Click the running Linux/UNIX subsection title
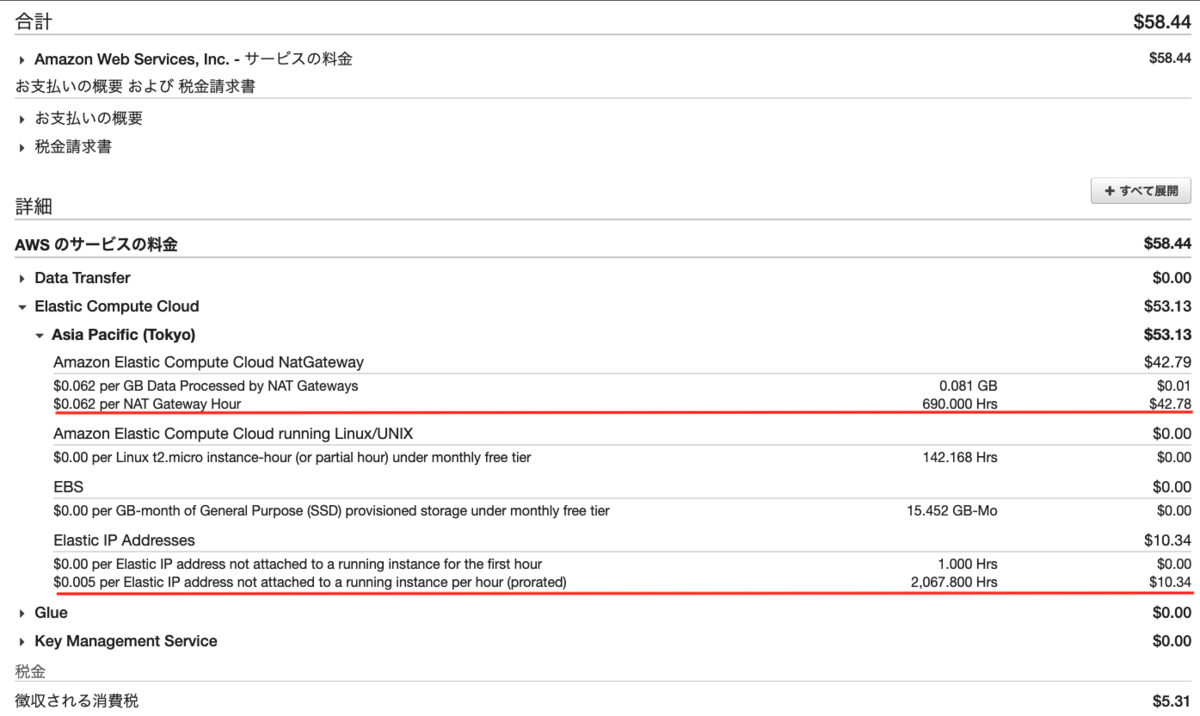The image size is (1200, 716). pos(233,434)
